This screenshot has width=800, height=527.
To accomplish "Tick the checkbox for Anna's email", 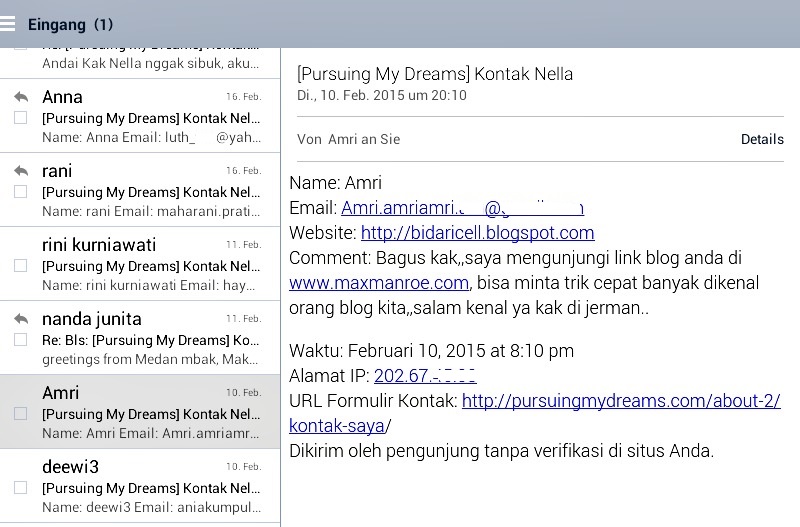I will coord(20,118).
